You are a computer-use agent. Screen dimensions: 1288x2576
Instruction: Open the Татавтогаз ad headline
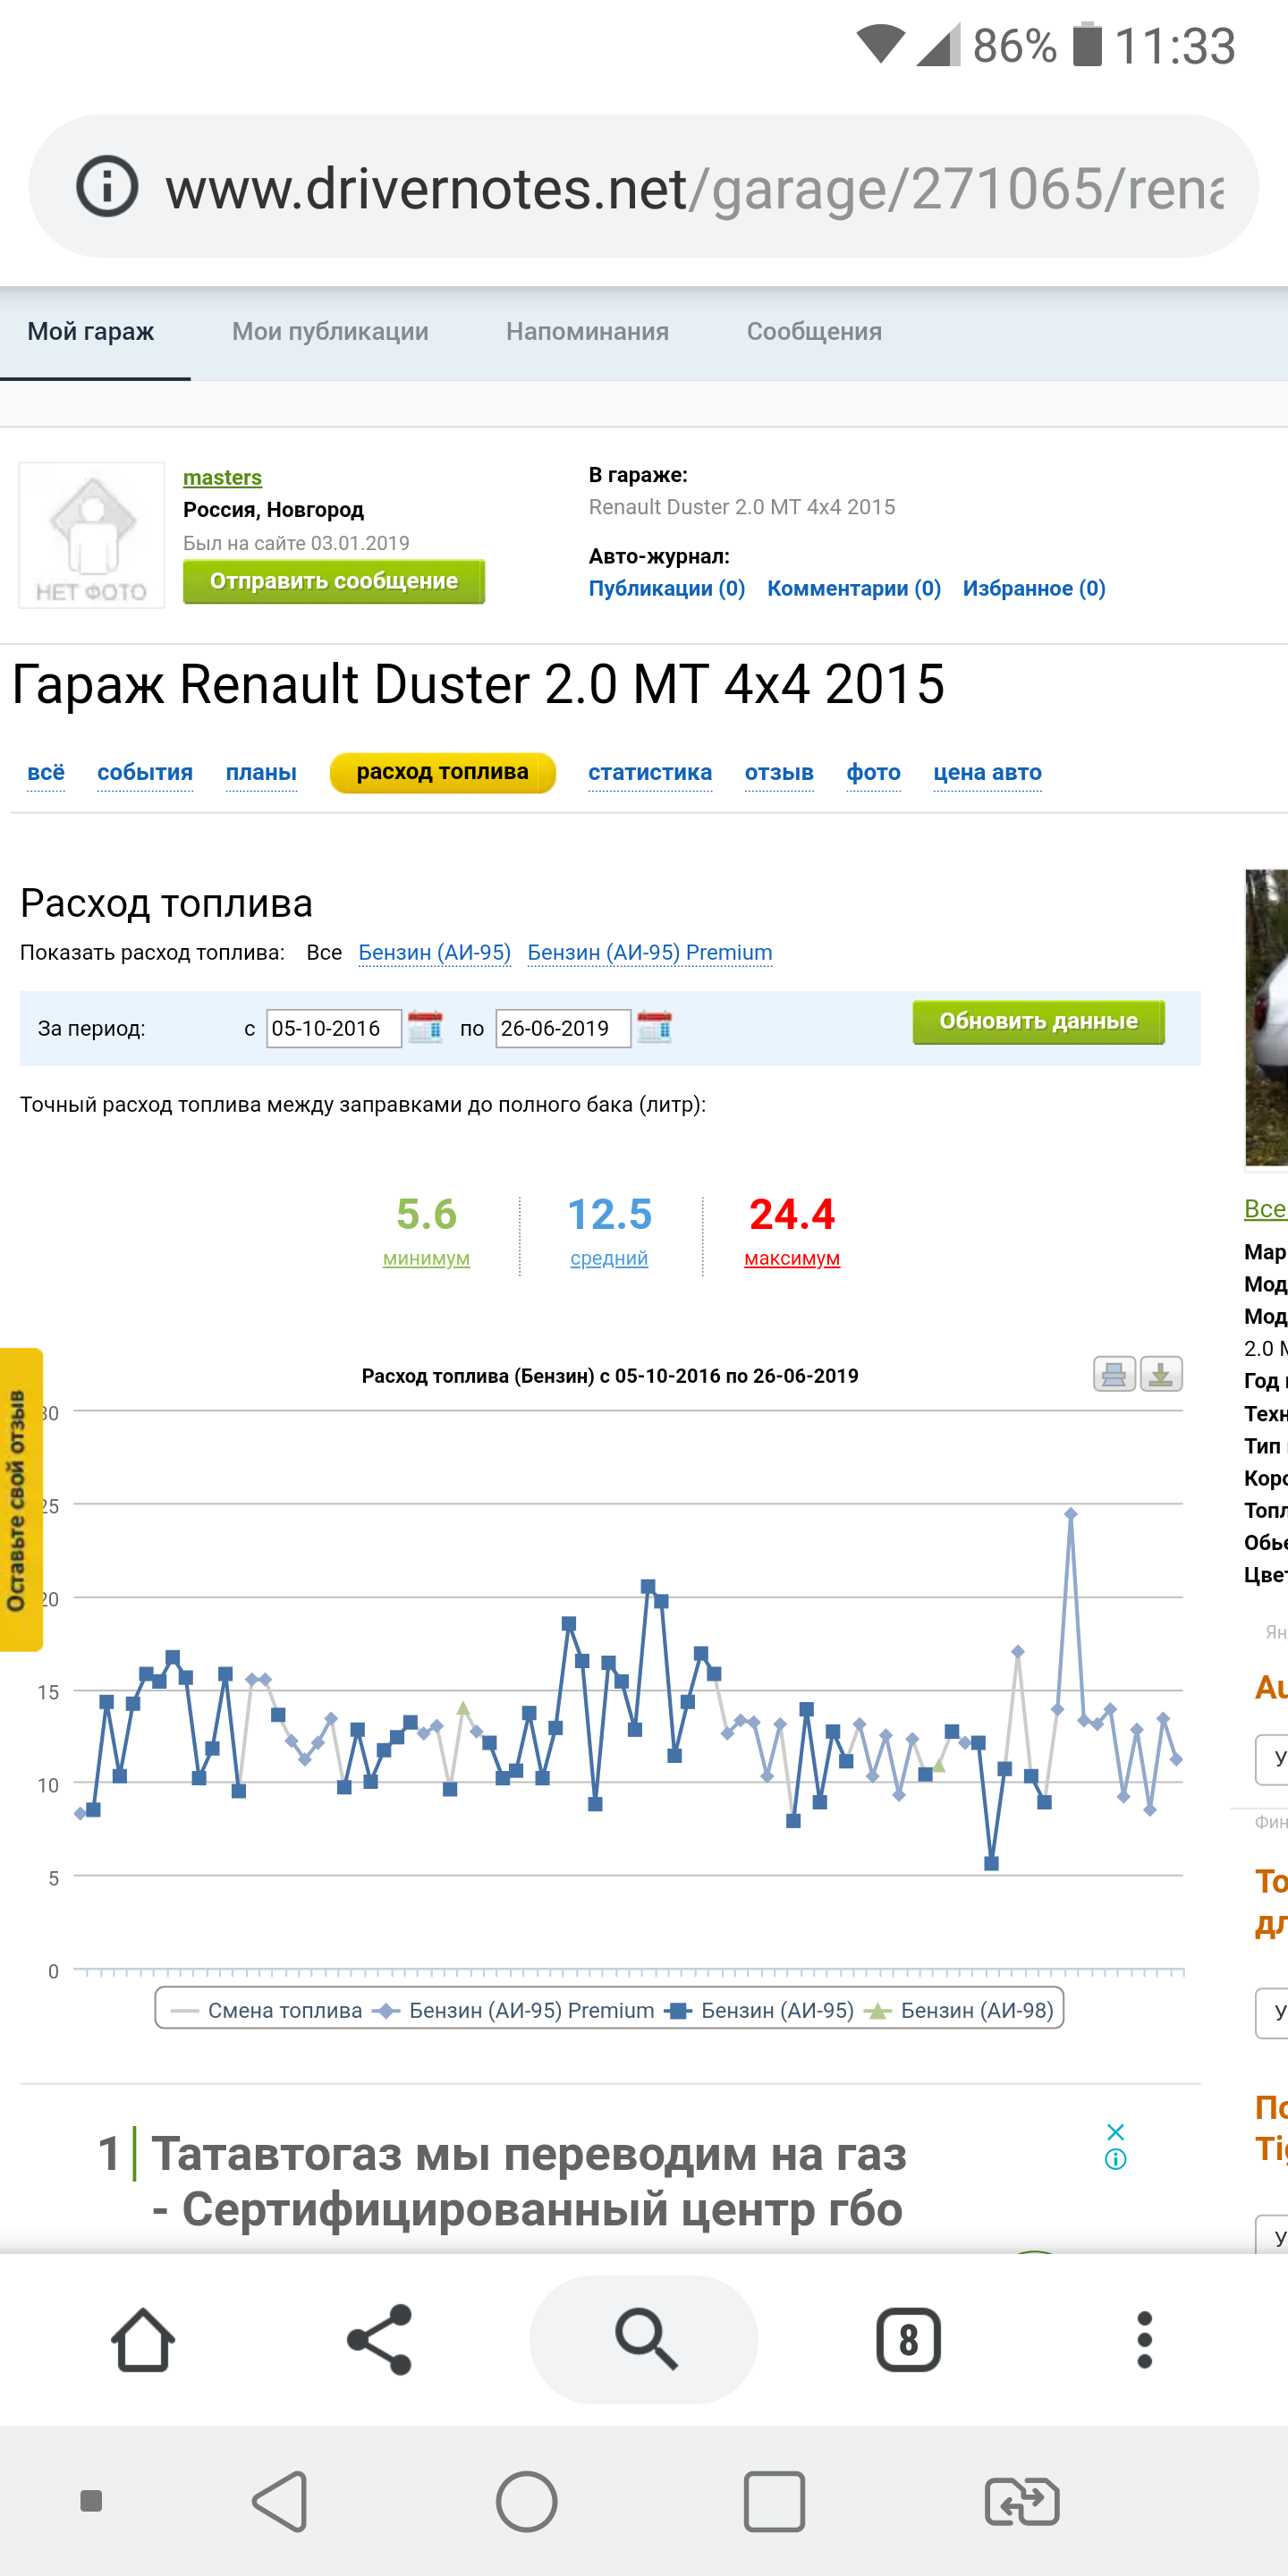point(529,2181)
